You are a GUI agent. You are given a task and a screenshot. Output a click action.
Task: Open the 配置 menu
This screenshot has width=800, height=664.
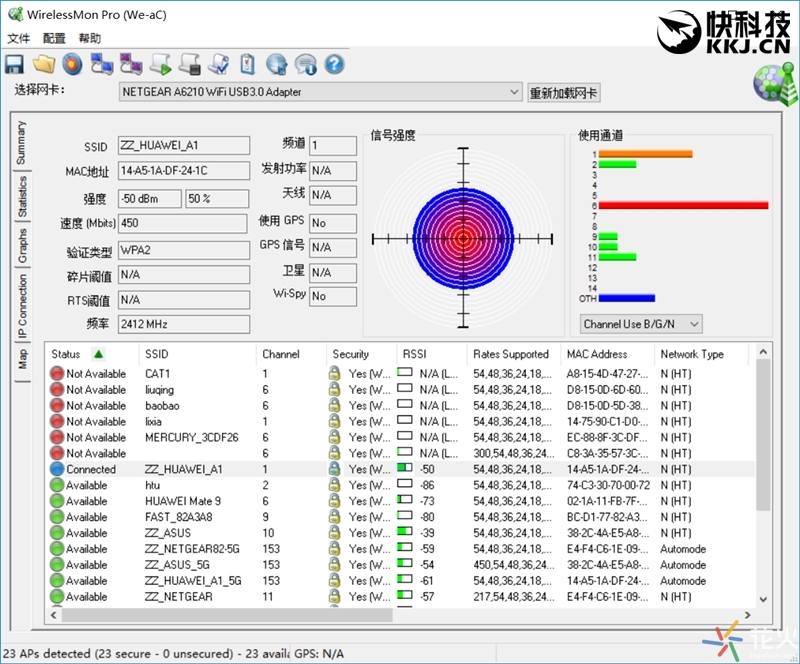54,38
